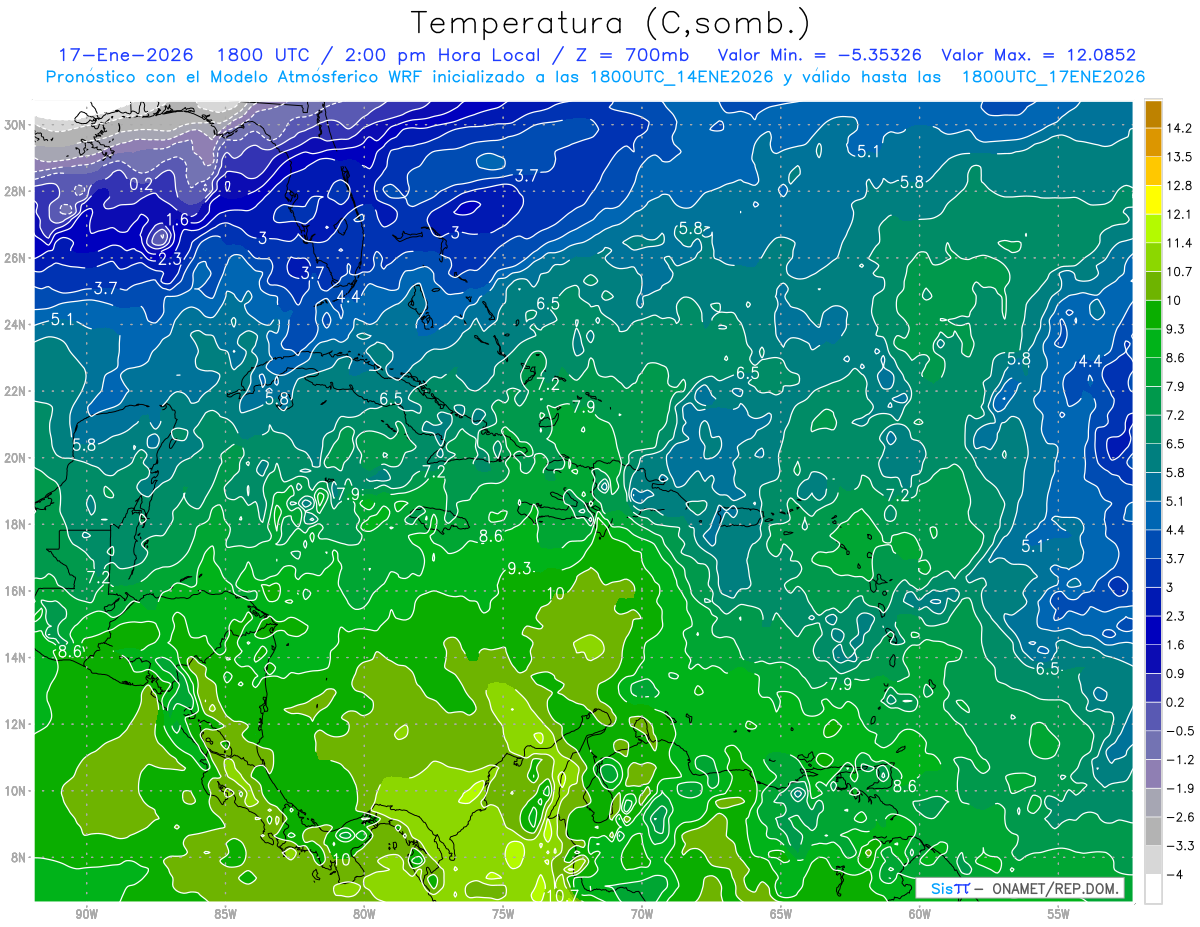
Task: Click the 10.7 contour label on the map
Action: 562,896
